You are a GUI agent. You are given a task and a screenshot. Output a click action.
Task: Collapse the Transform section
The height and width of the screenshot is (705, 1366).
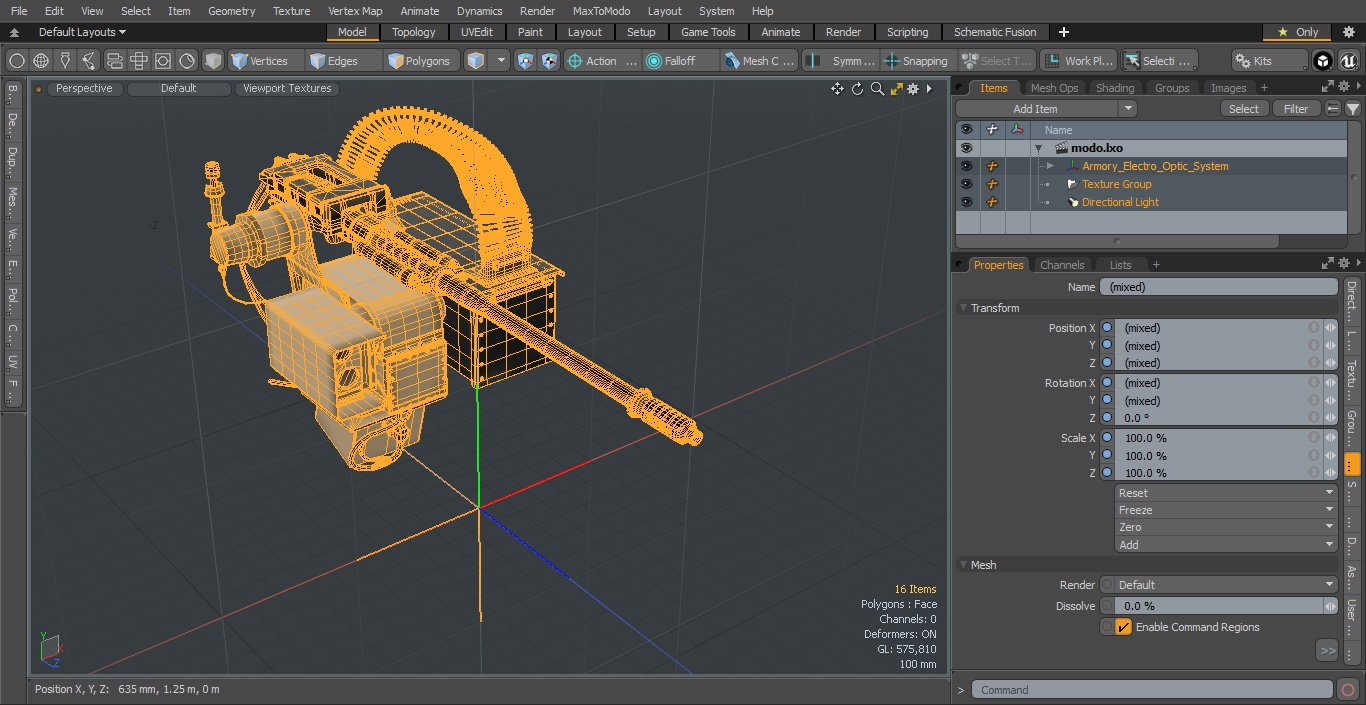pyautogui.click(x=964, y=308)
